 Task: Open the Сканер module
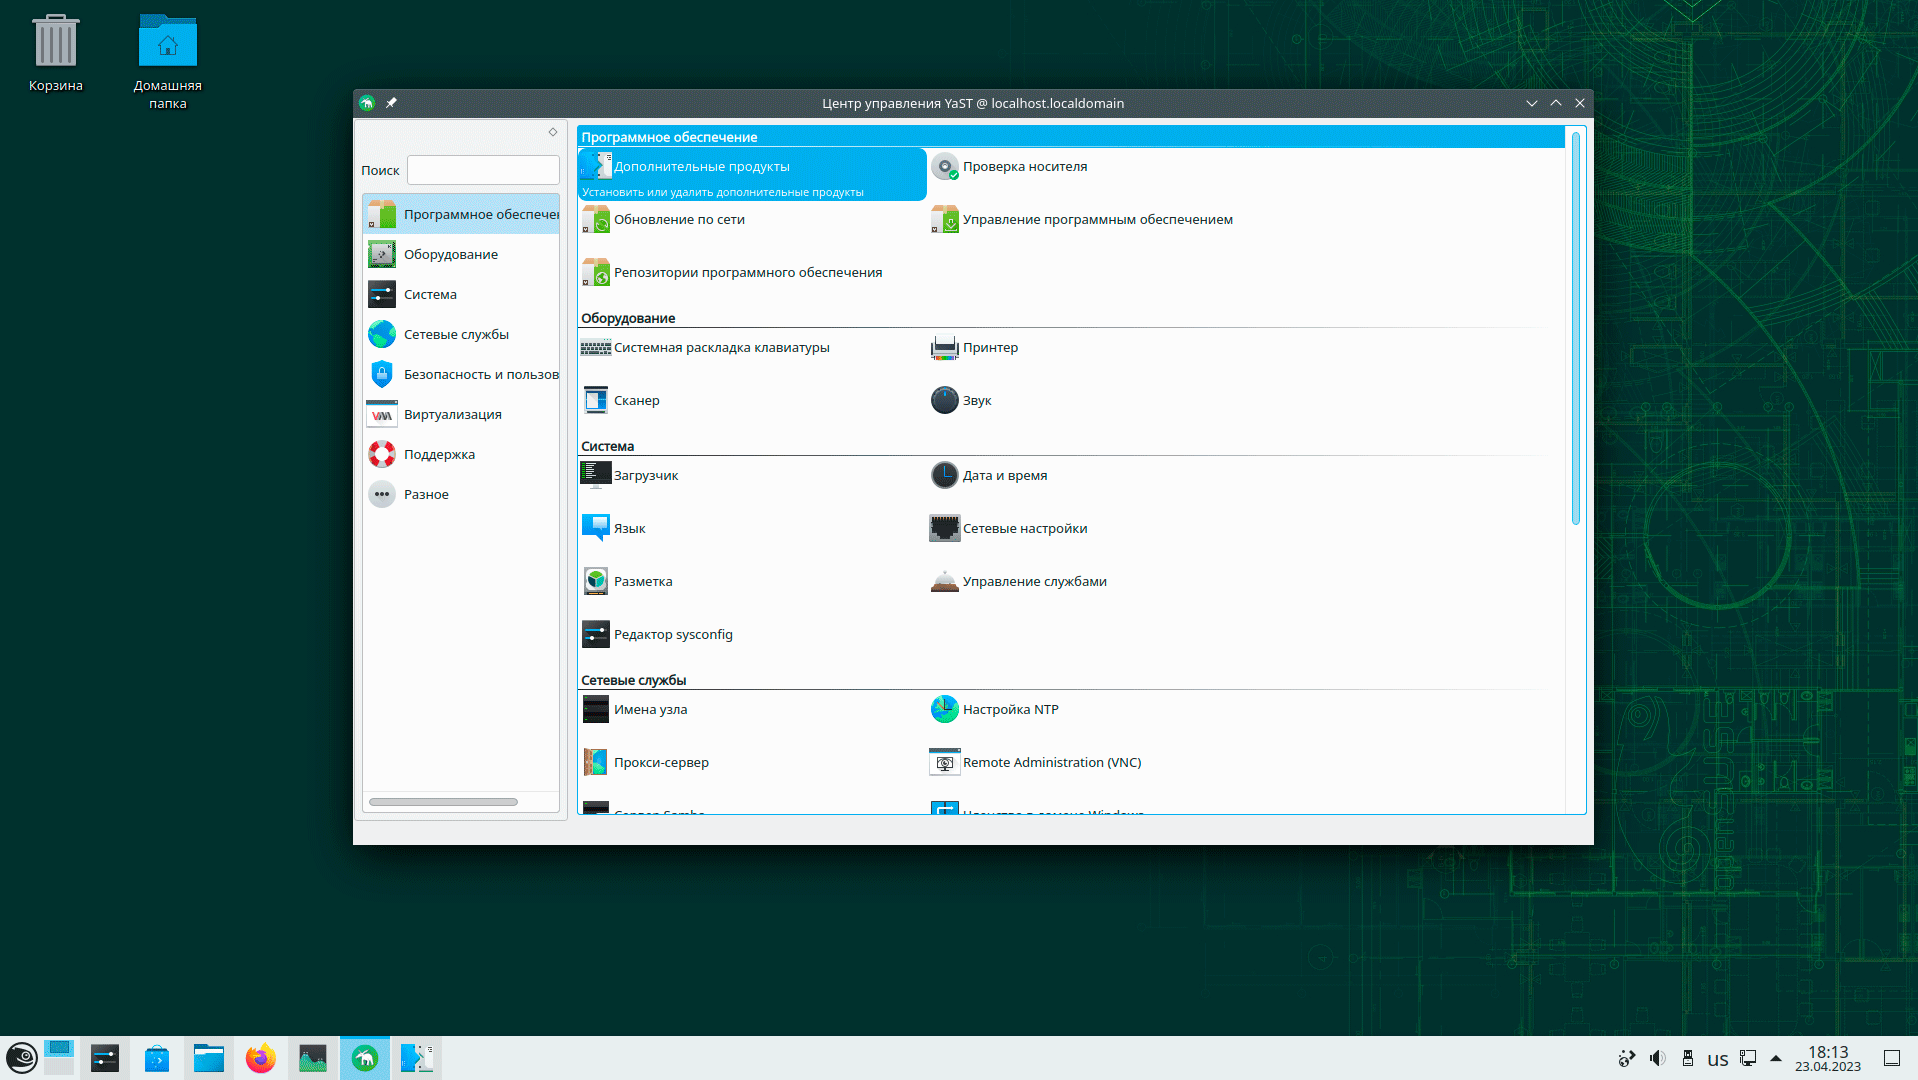click(x=636, y=401)
